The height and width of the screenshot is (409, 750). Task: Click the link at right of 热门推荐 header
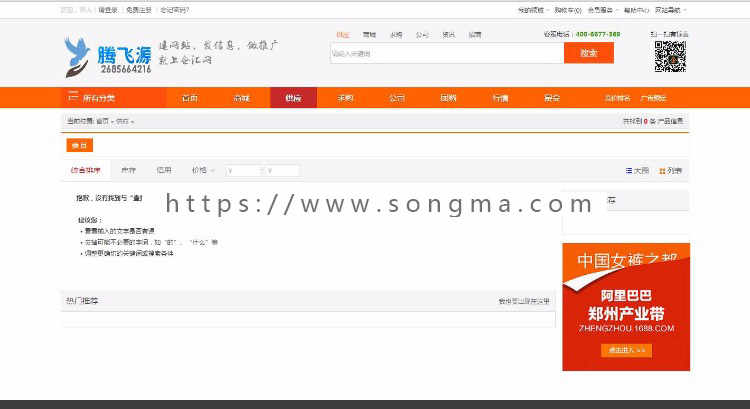pyautogui.click(x=524, y=301)
